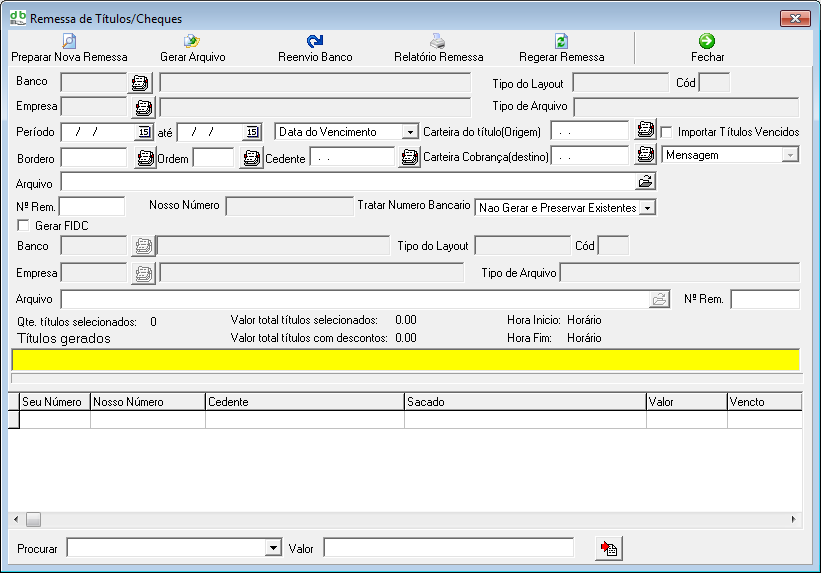Click Seu Número column header
The width and height of the screenshot is (821, 573).
[x=55, y=402]
